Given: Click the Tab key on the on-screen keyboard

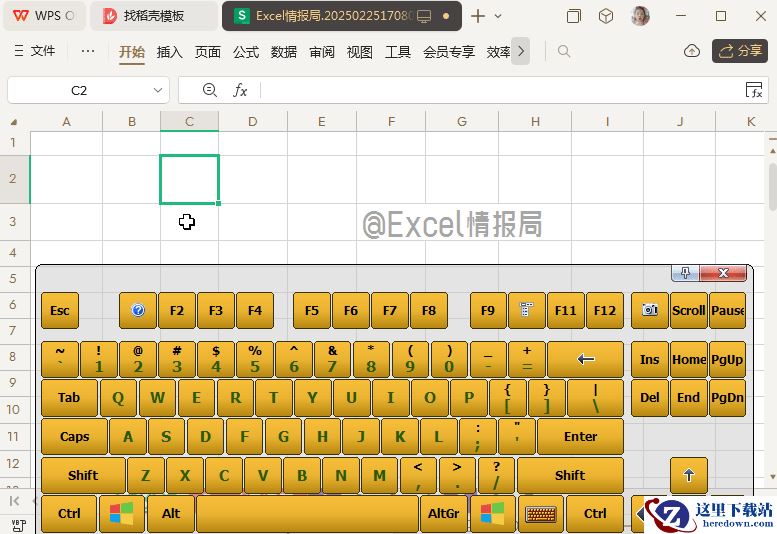Looking at the screenshot, I should (69, 398).
